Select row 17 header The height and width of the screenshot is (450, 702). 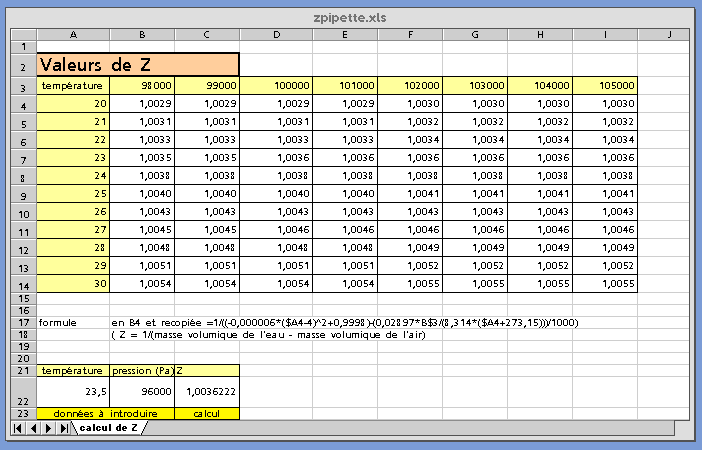click(x=19, y=322)
